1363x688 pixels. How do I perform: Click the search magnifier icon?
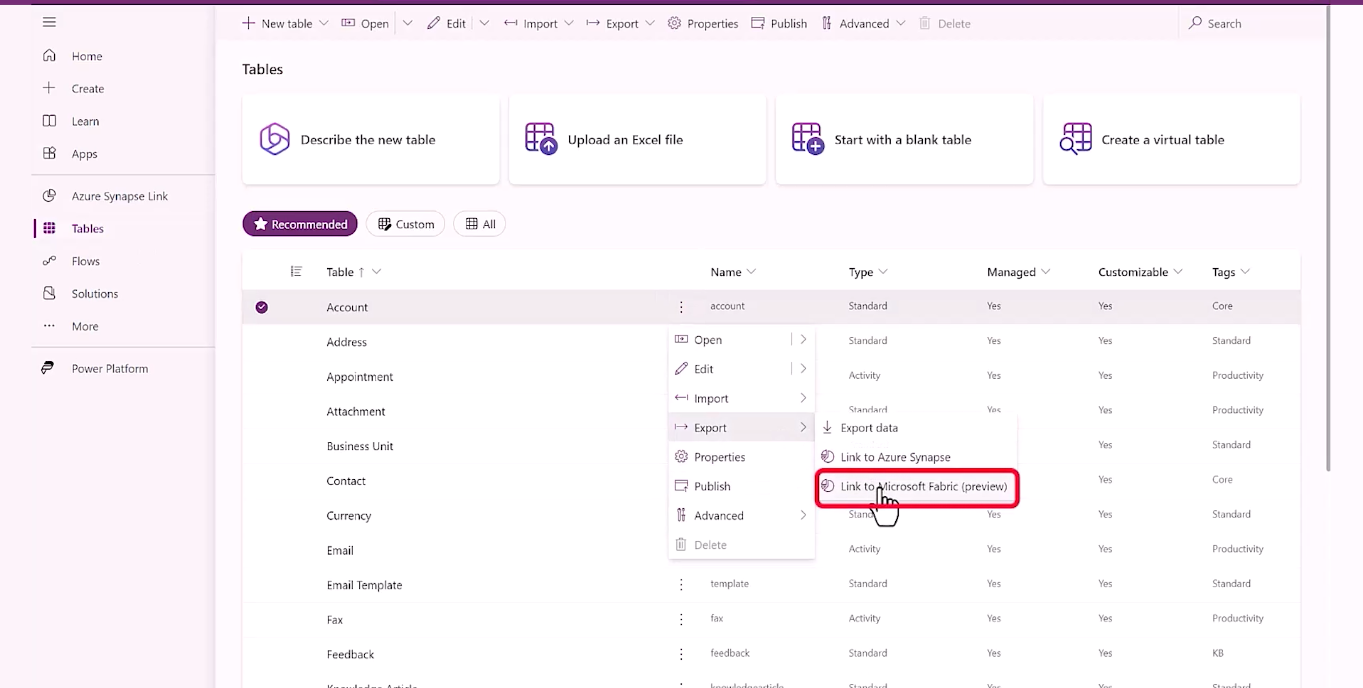pyautogui.click(x=1195, y=23)
